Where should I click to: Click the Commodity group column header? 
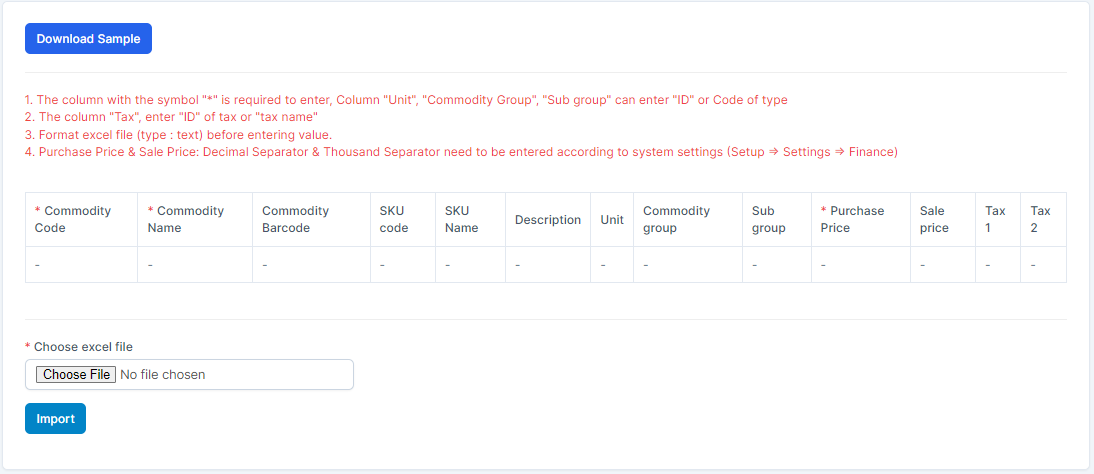click(676, 219)
